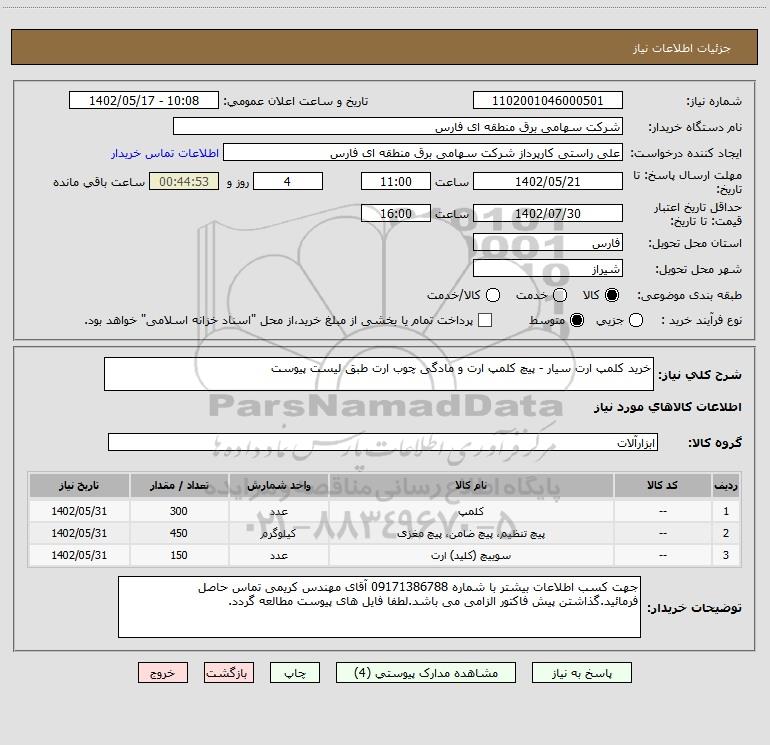Viewport: 770px width, 745px height.
Task: Click the response deadline date 1402/05/21
Action: tap(548, 181)
